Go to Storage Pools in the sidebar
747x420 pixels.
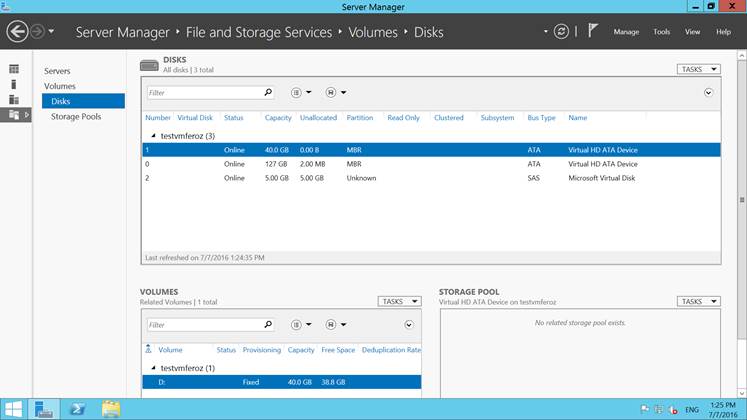pyautogui.click(x=76, y=117)
